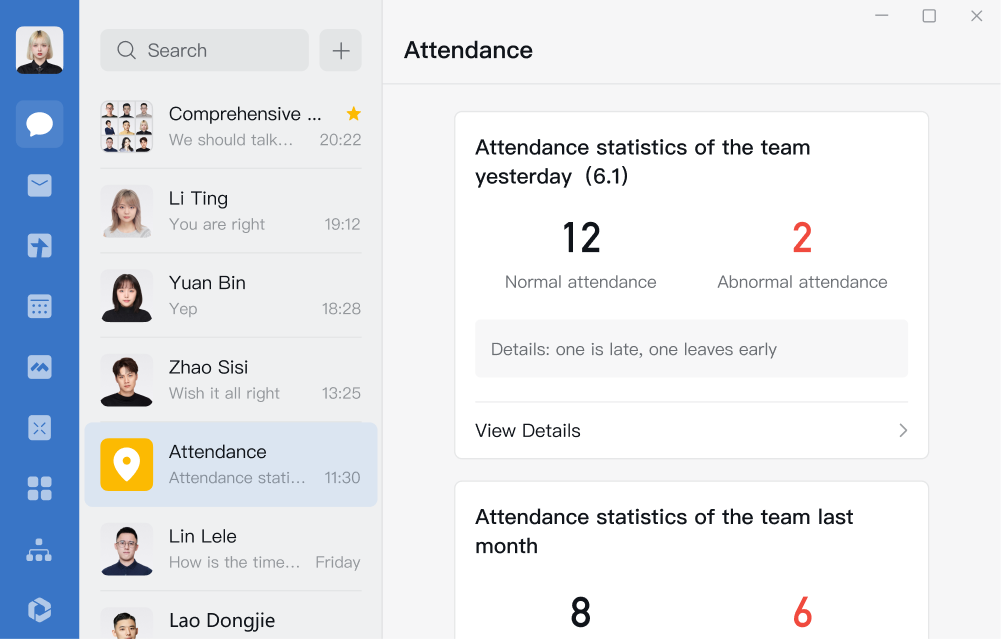The height and width of the screenshot is (639, 1001).
Task: Open the Li Ting conversation
Action: tap(231, 211)
